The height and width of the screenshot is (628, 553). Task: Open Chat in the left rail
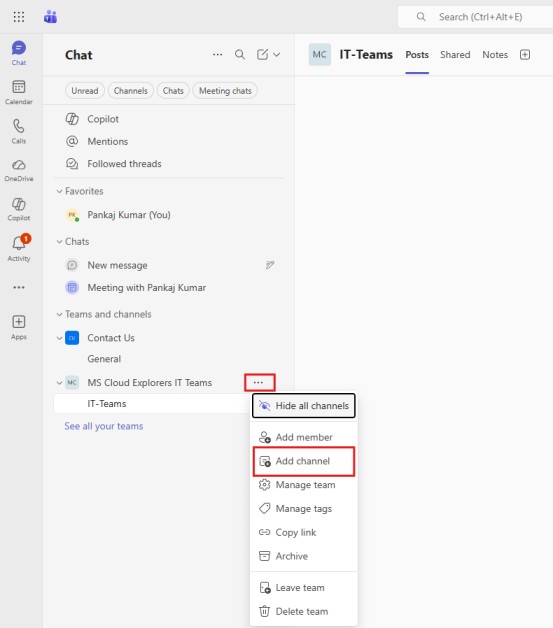point(19,53)
